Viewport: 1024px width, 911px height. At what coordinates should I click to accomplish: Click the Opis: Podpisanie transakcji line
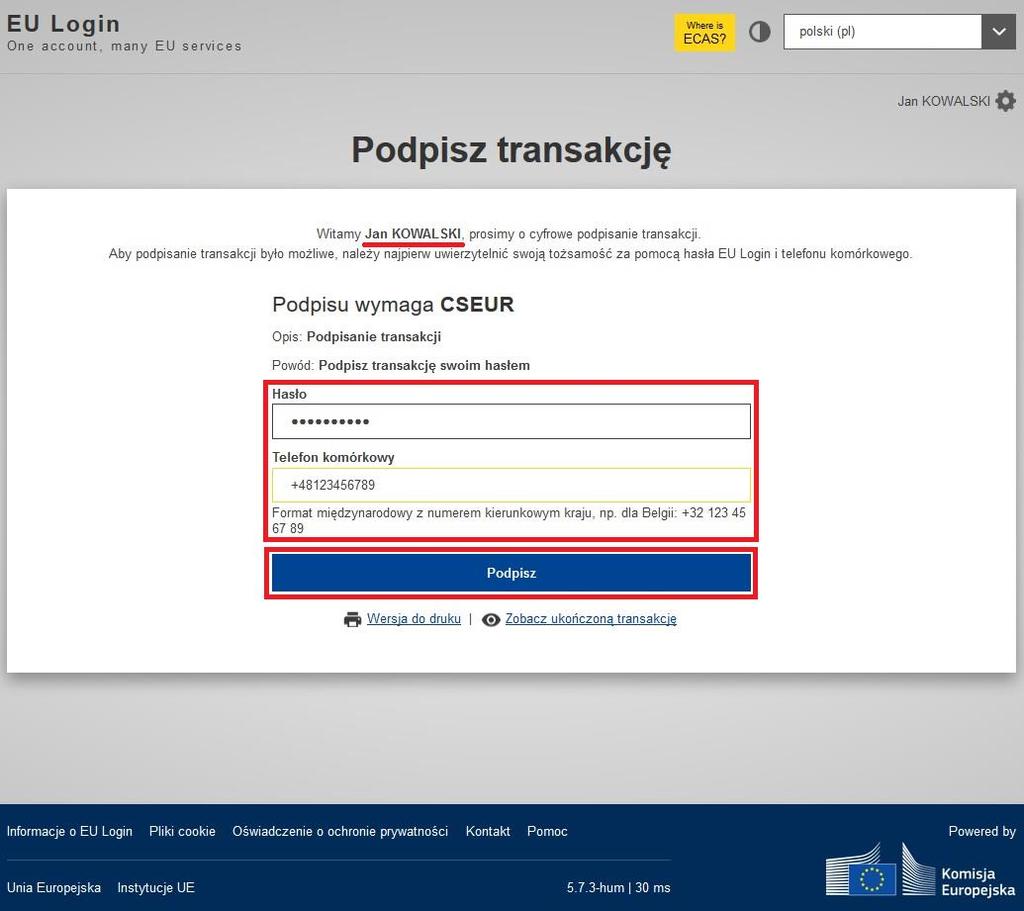click(x=357, y=336)
